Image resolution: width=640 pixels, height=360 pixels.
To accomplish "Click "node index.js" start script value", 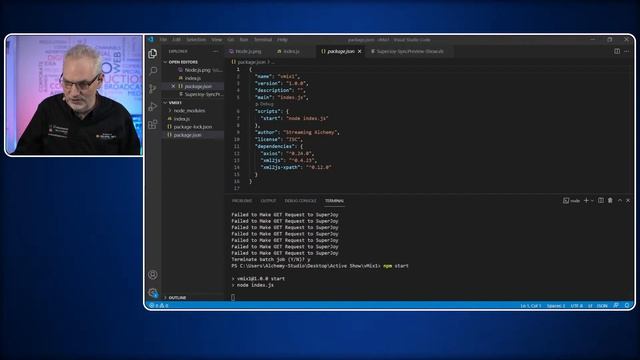I will 307,118.
